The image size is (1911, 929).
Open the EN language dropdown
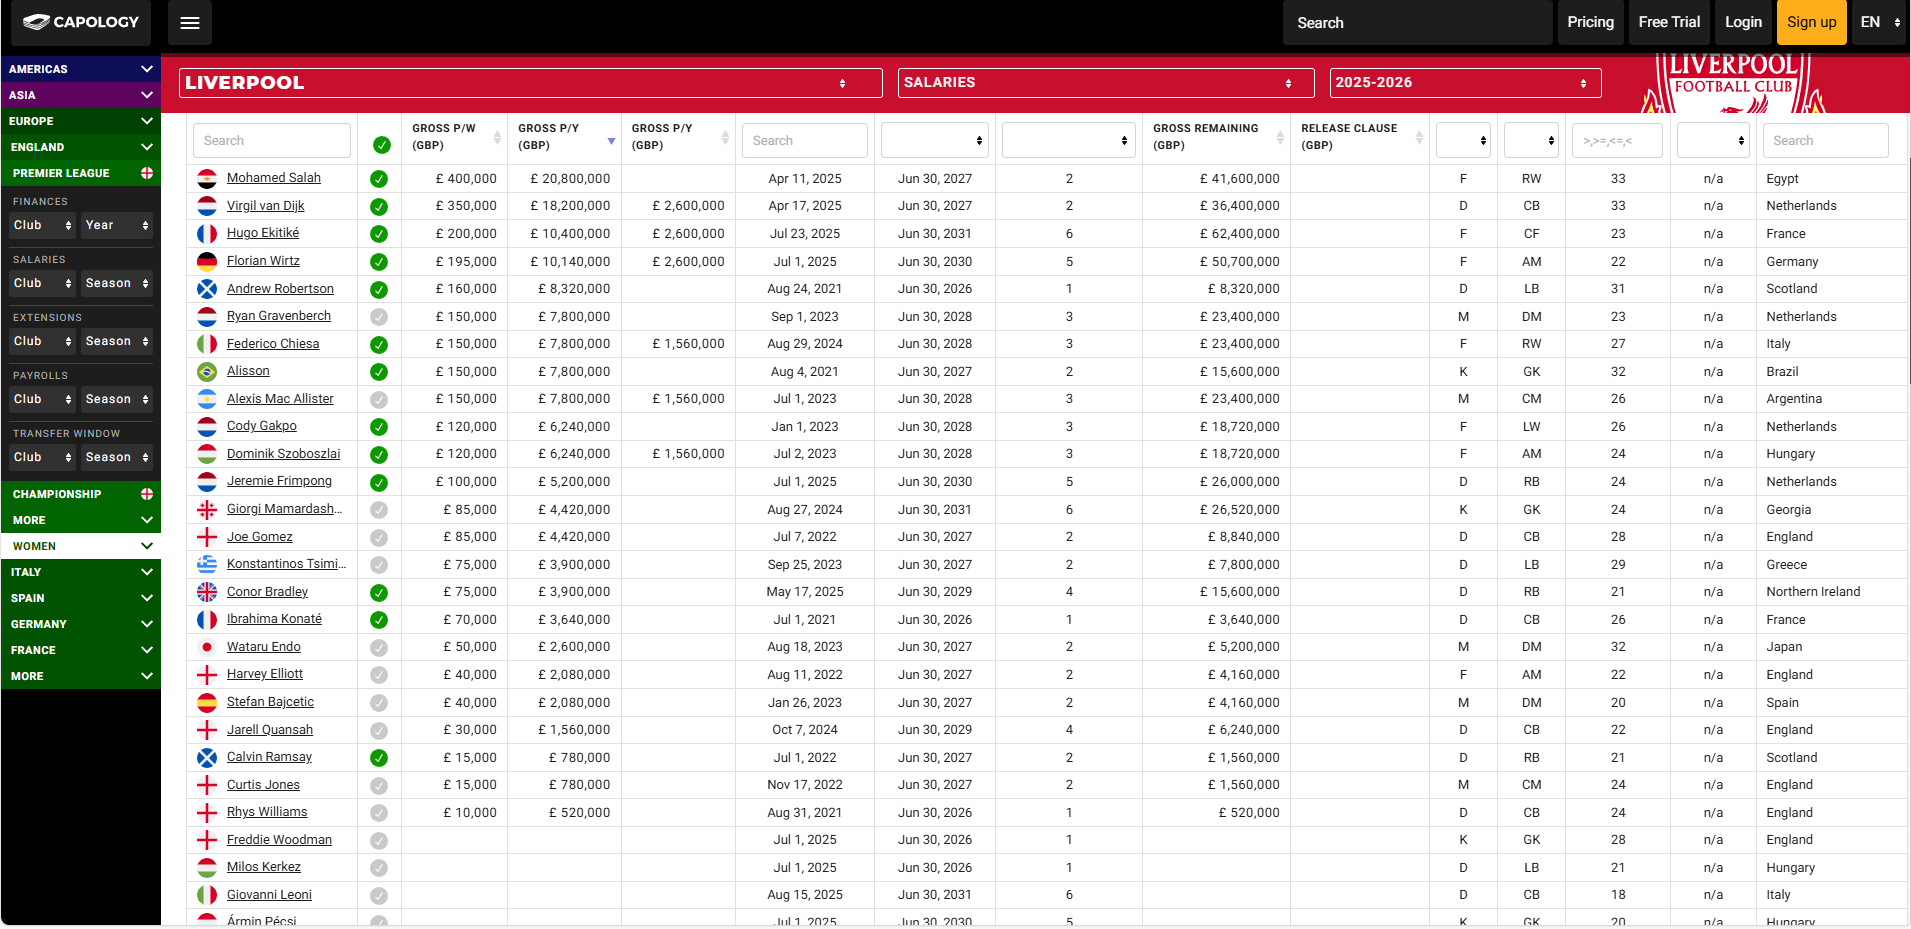pyautogui.click(x=1880, y=22)
